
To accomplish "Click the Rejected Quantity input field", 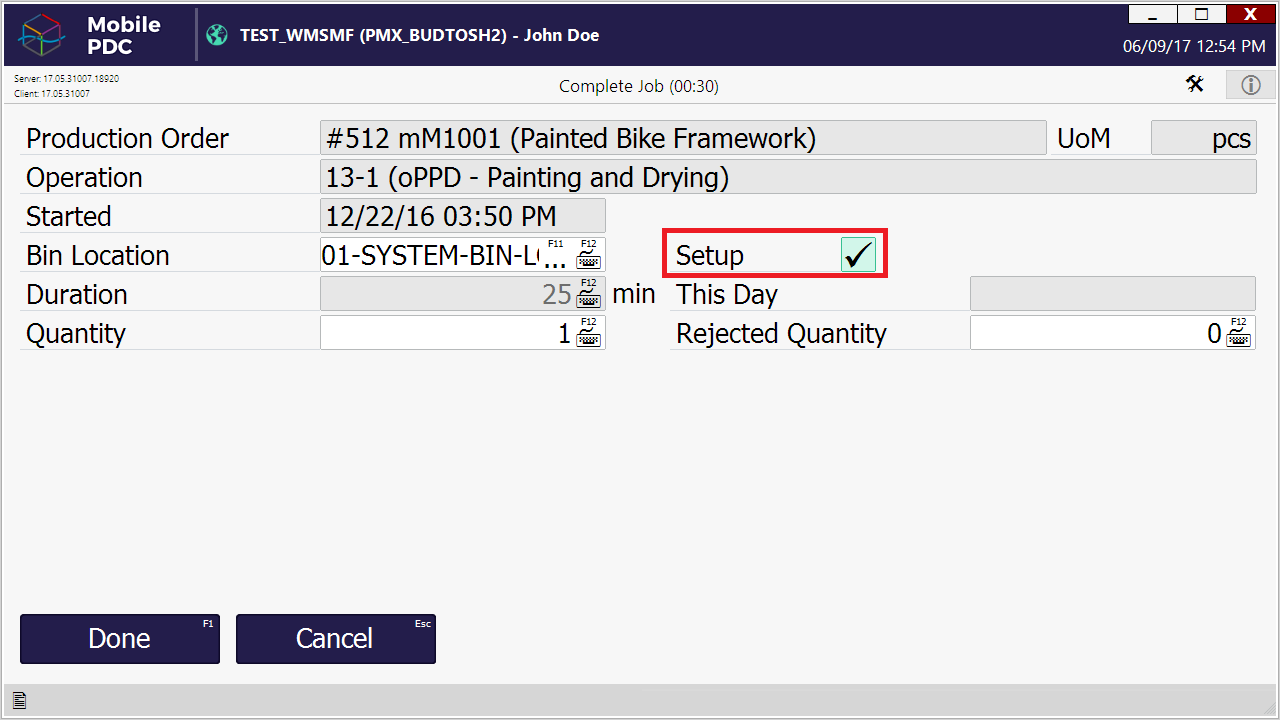I will 1095,333.
